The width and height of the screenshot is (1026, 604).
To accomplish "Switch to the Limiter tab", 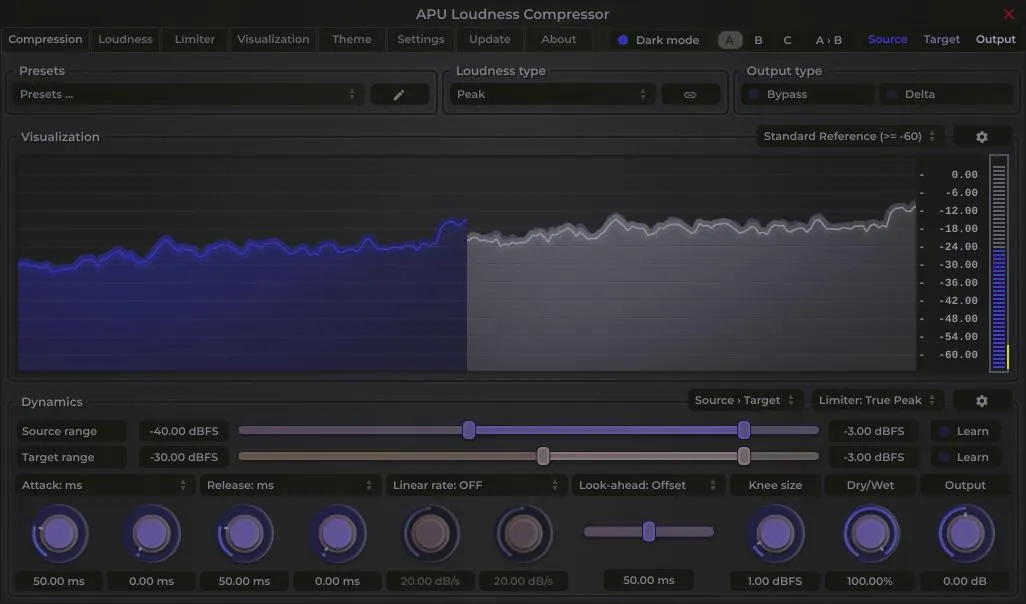I will pyautogui.click(x=194, y=39).
